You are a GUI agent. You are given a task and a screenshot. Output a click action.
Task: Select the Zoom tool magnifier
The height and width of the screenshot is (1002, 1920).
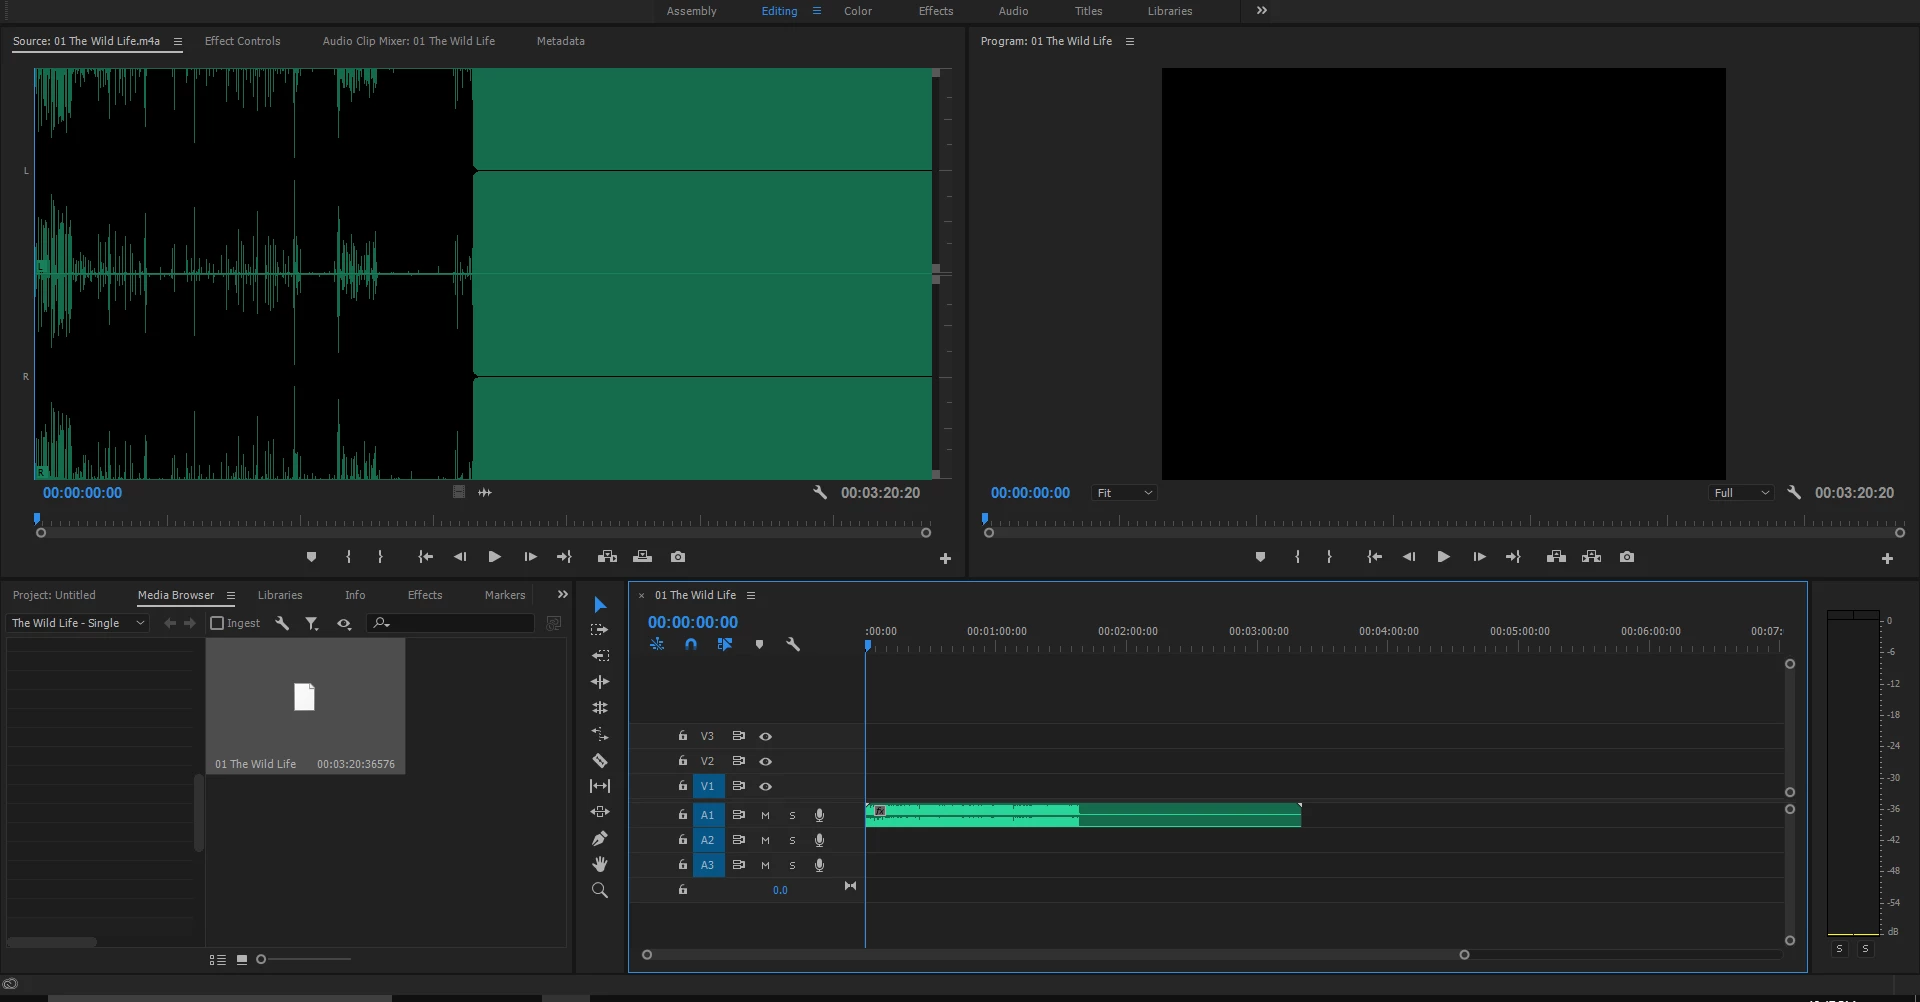pyautogui.click(x=600, y=890)
